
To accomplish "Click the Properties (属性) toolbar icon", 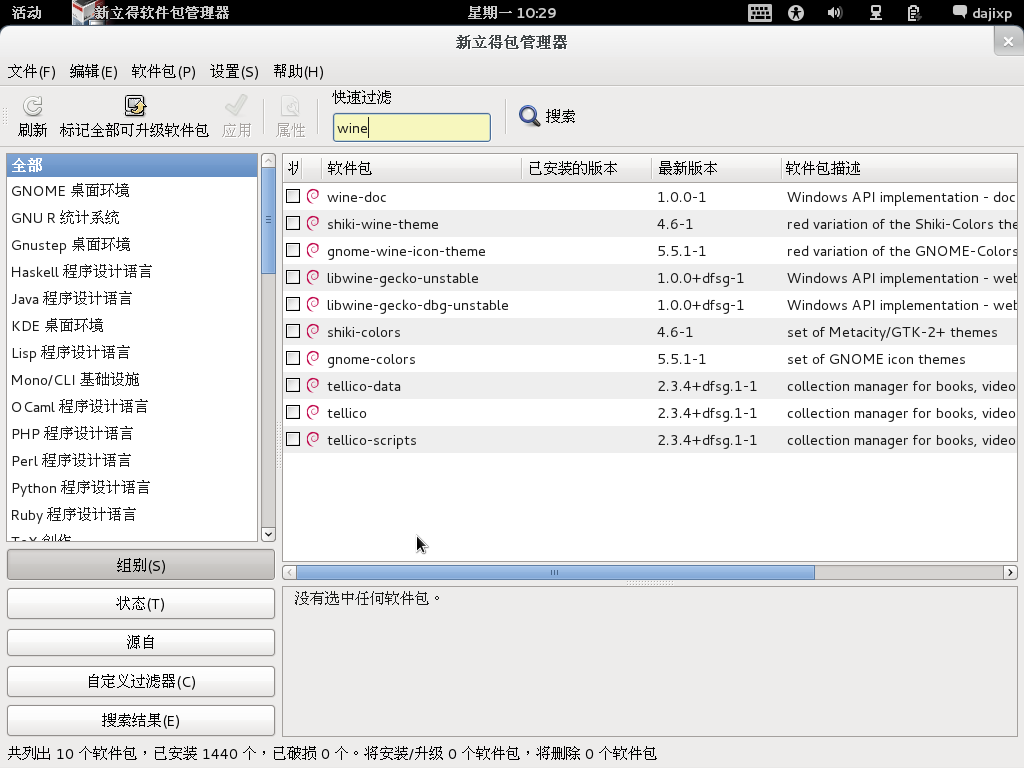I will (290, 106).
